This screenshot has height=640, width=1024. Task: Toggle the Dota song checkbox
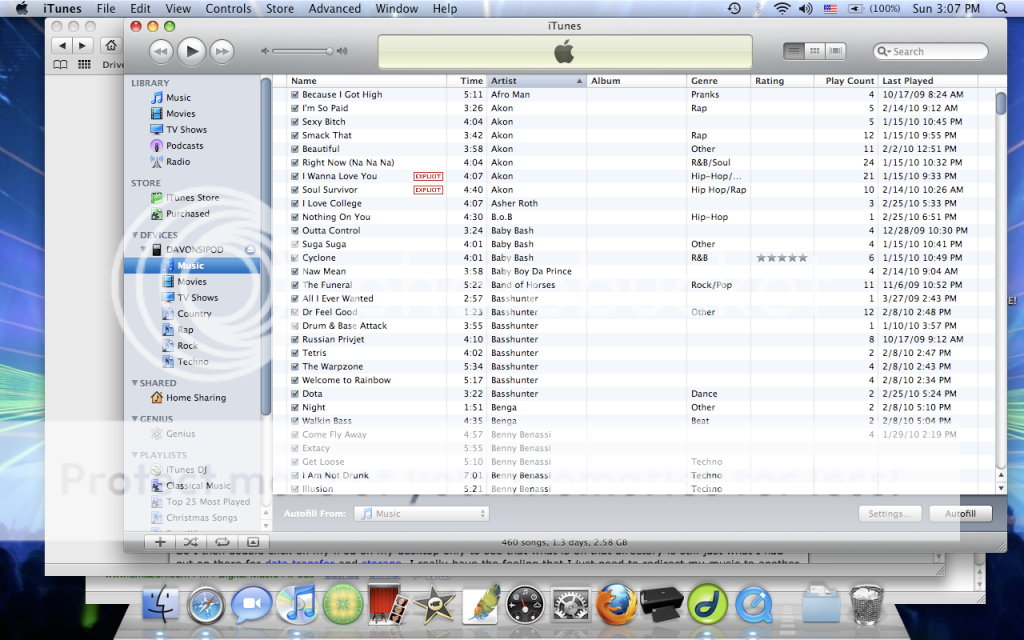click(295, 394)
